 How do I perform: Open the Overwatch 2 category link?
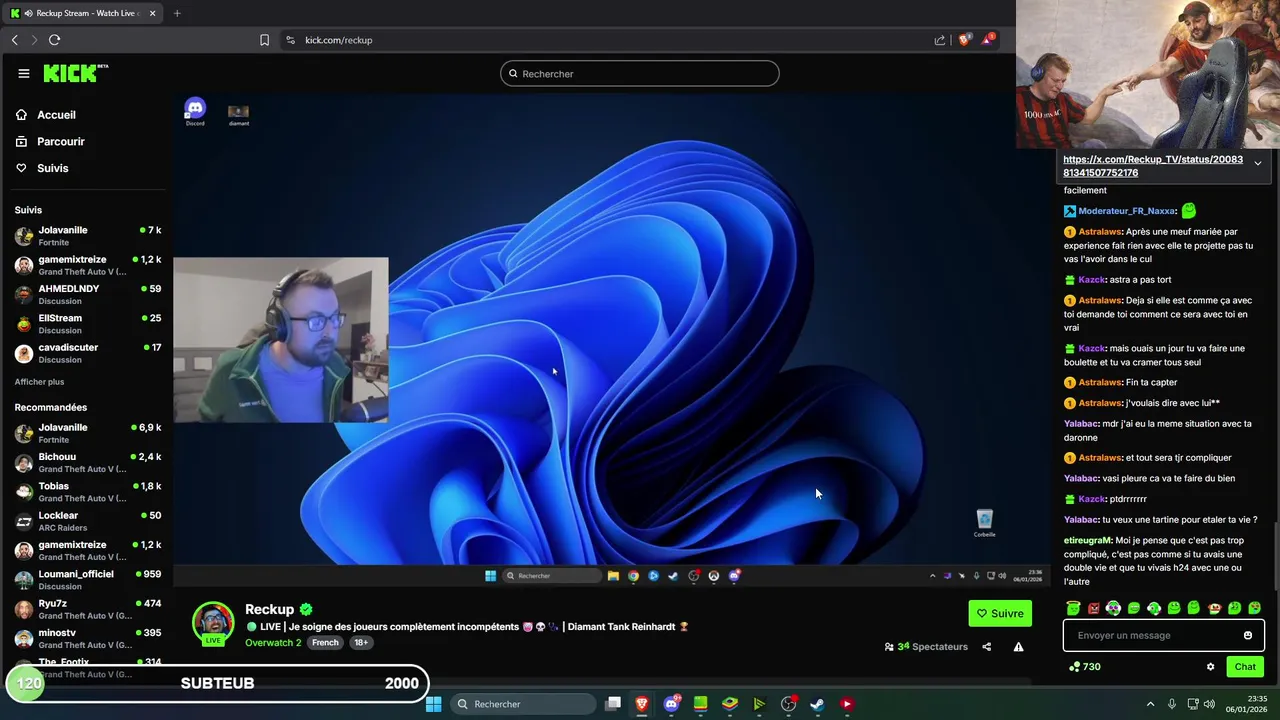[x=273, y=642]
